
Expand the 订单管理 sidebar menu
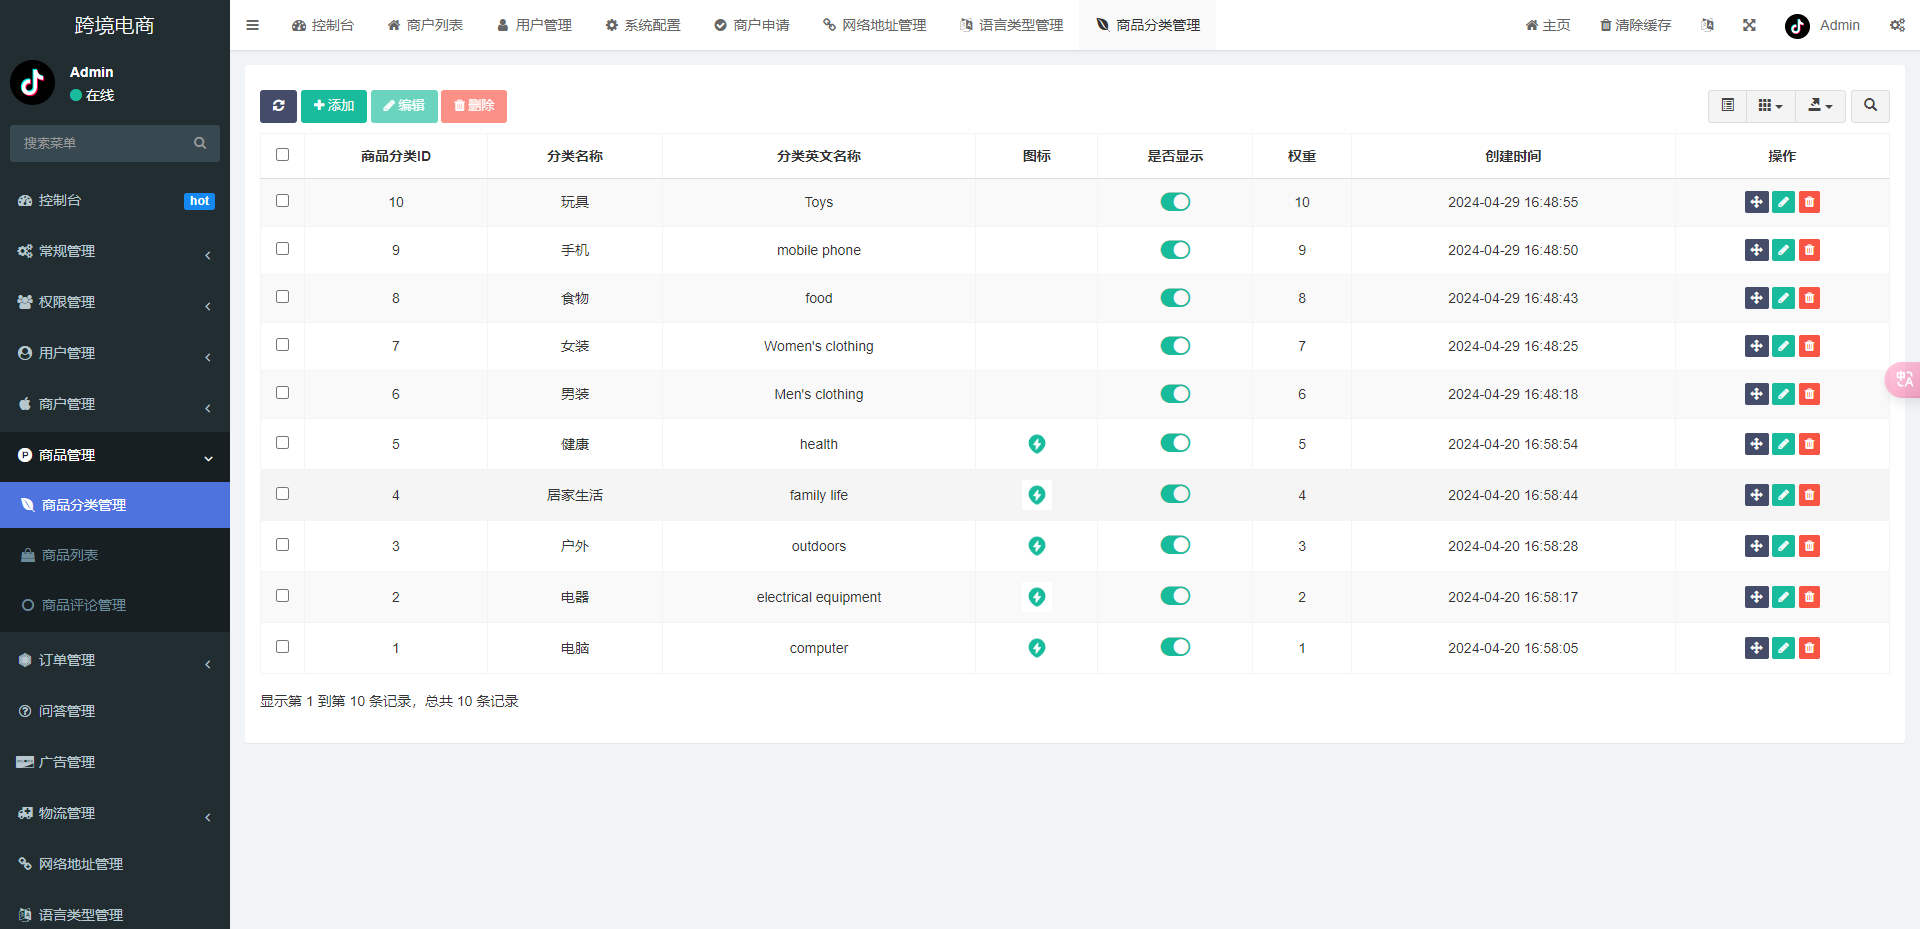click(x=115, y=660)
